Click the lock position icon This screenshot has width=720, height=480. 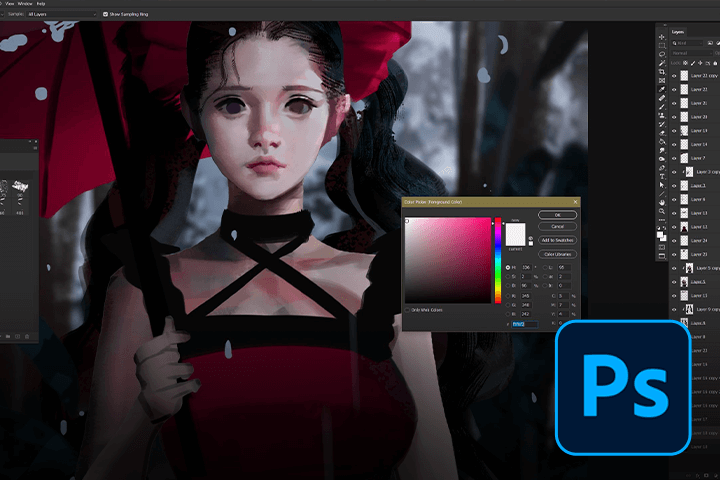700,63
